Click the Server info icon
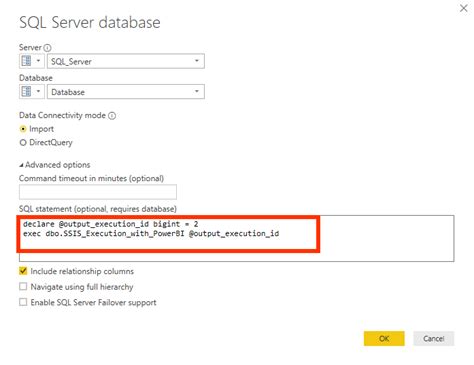The width and height of the screenshot is (474, 365). click(x=48, y=48)
